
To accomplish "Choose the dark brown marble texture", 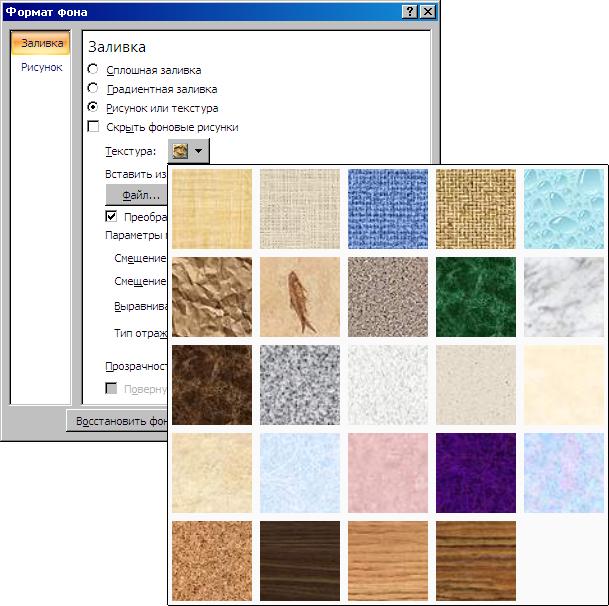I will (212, 385).
